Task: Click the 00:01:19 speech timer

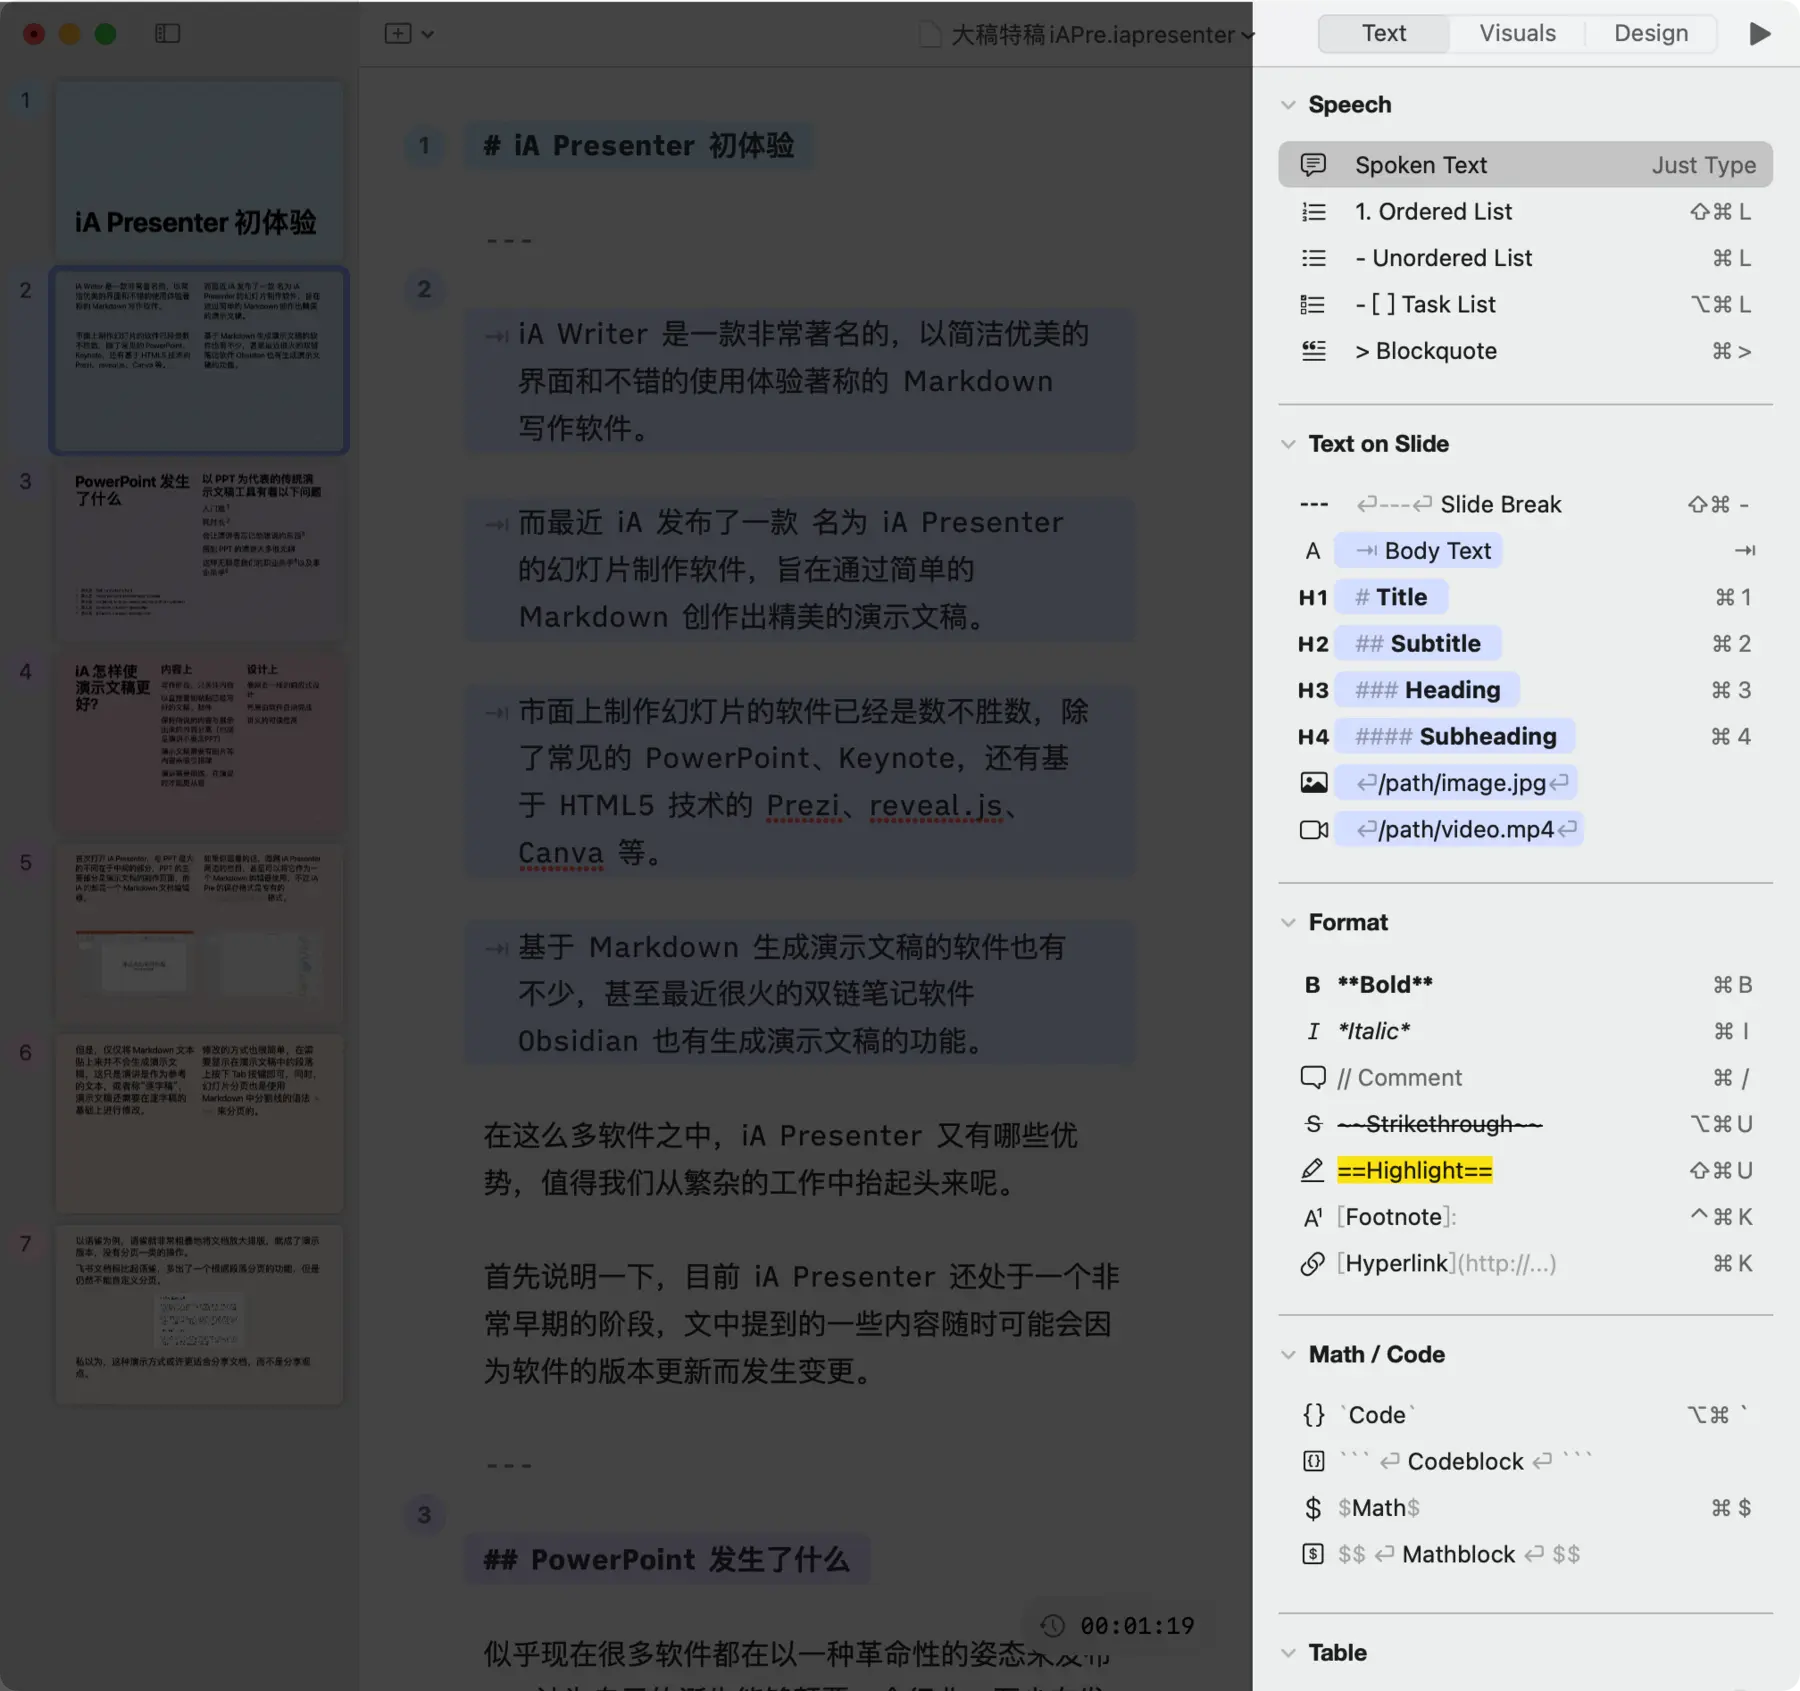Action: coord(1119,1626)
